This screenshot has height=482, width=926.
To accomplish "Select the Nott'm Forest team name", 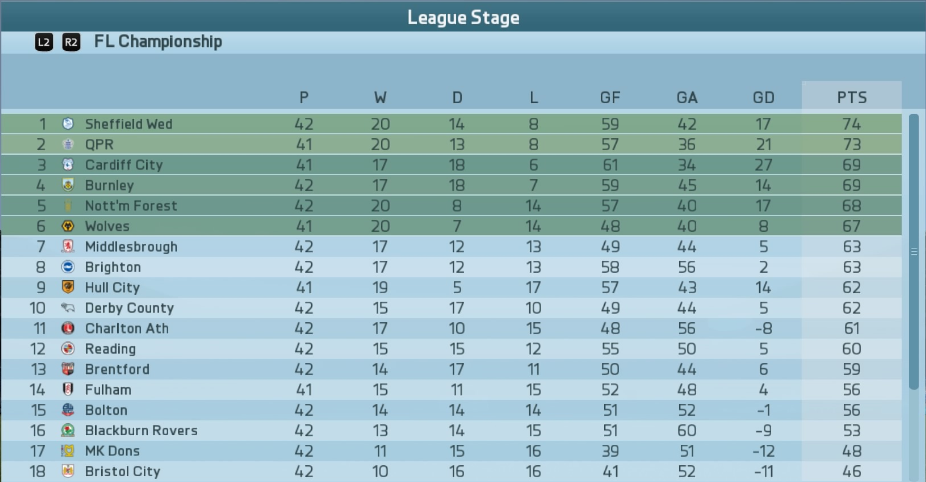I will coord(131,206).
